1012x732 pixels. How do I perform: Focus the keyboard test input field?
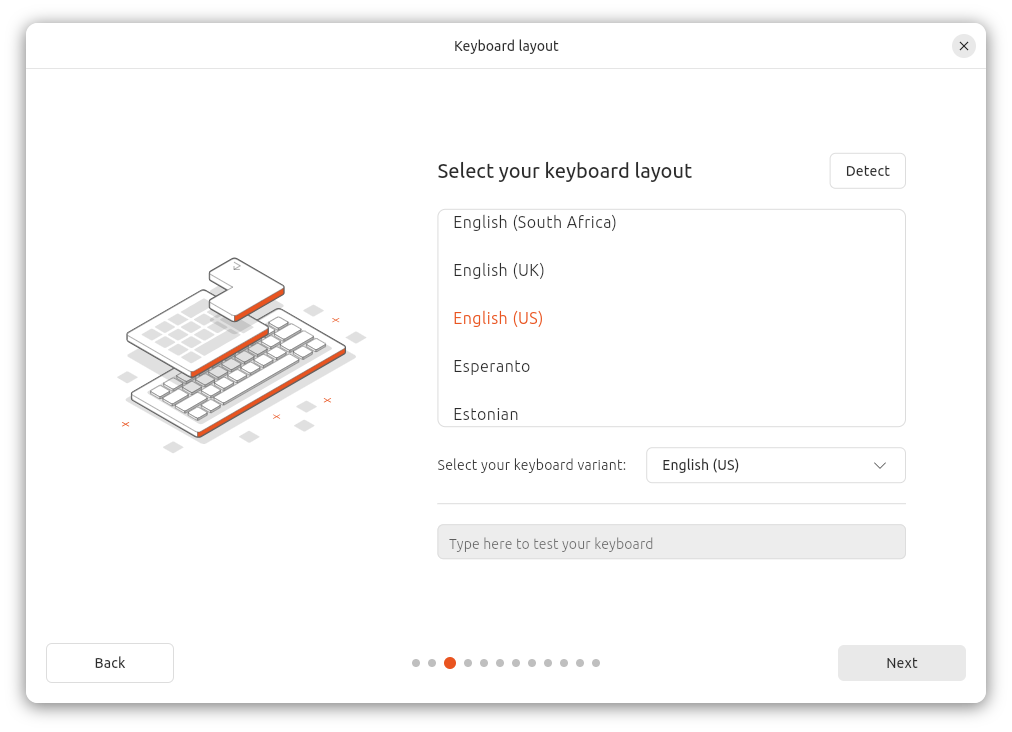click(x=671, y=542)
